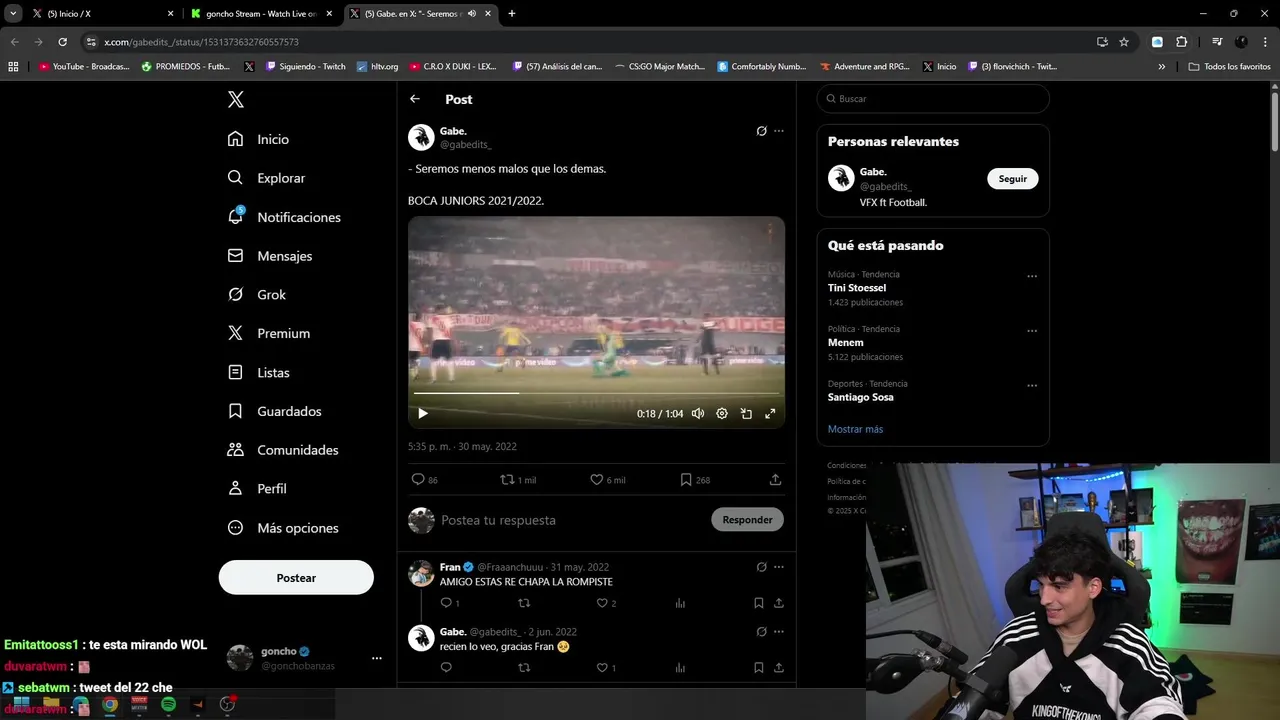
Task: Mute the Gabe tab audio icon
Action: (472, 14)
